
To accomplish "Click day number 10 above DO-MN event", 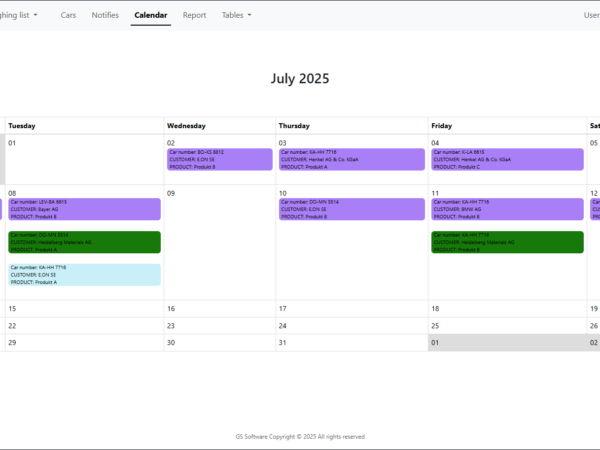I will click(283, 194).
